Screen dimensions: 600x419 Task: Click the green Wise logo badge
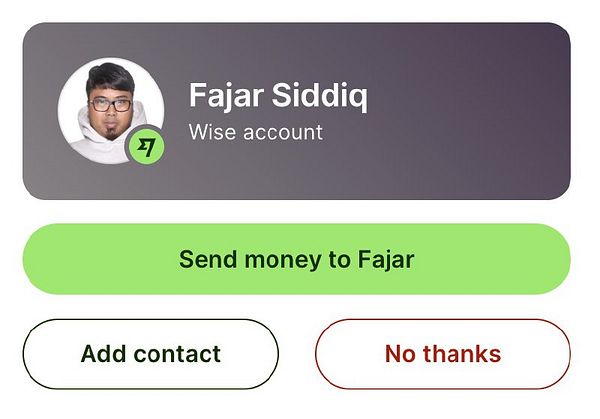click(145, 147)
